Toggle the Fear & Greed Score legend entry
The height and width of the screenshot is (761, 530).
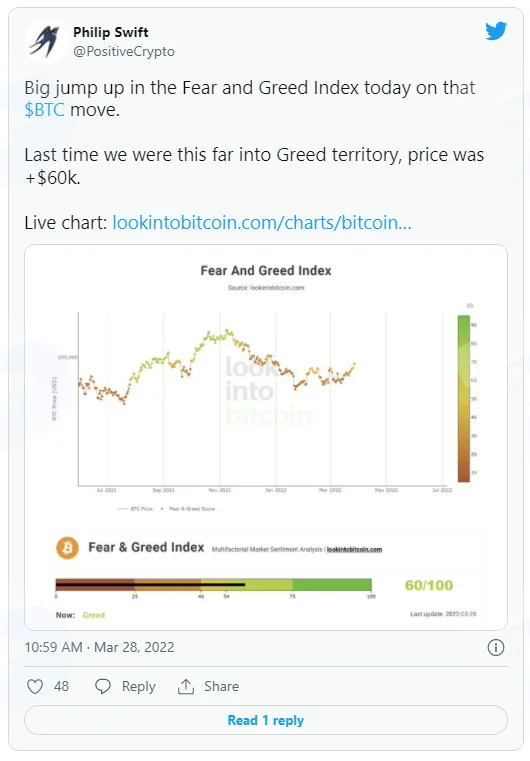187,509
